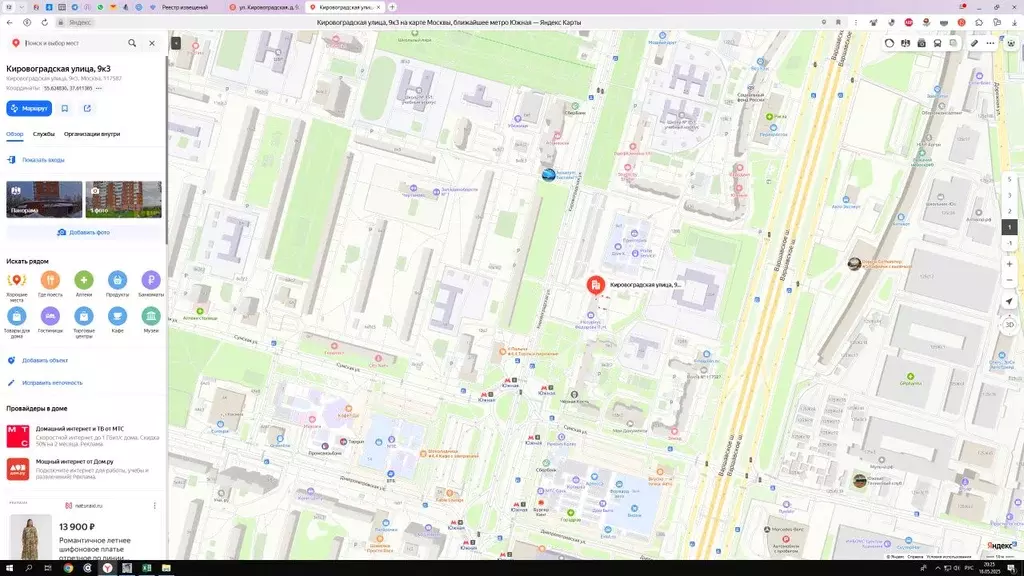Open the browser downloads icon

pyautogui.click(x=1014, y=22)
